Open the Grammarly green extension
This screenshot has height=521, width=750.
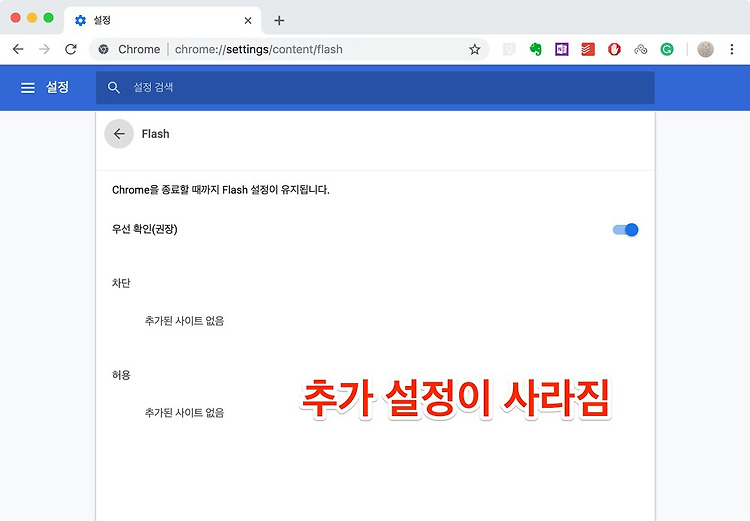point(667,49)
